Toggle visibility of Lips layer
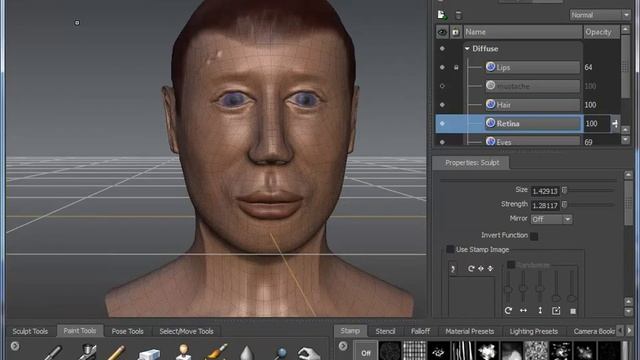This screenshot has width=640, height=360. coord(442,67)
